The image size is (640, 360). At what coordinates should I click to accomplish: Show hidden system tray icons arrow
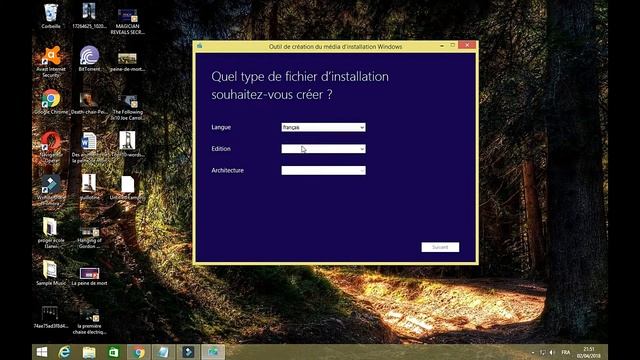tap(533, 352)
